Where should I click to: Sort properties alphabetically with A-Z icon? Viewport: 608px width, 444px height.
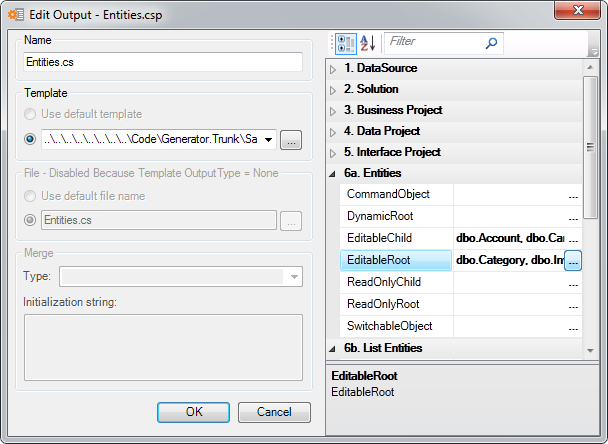point(368,43)
